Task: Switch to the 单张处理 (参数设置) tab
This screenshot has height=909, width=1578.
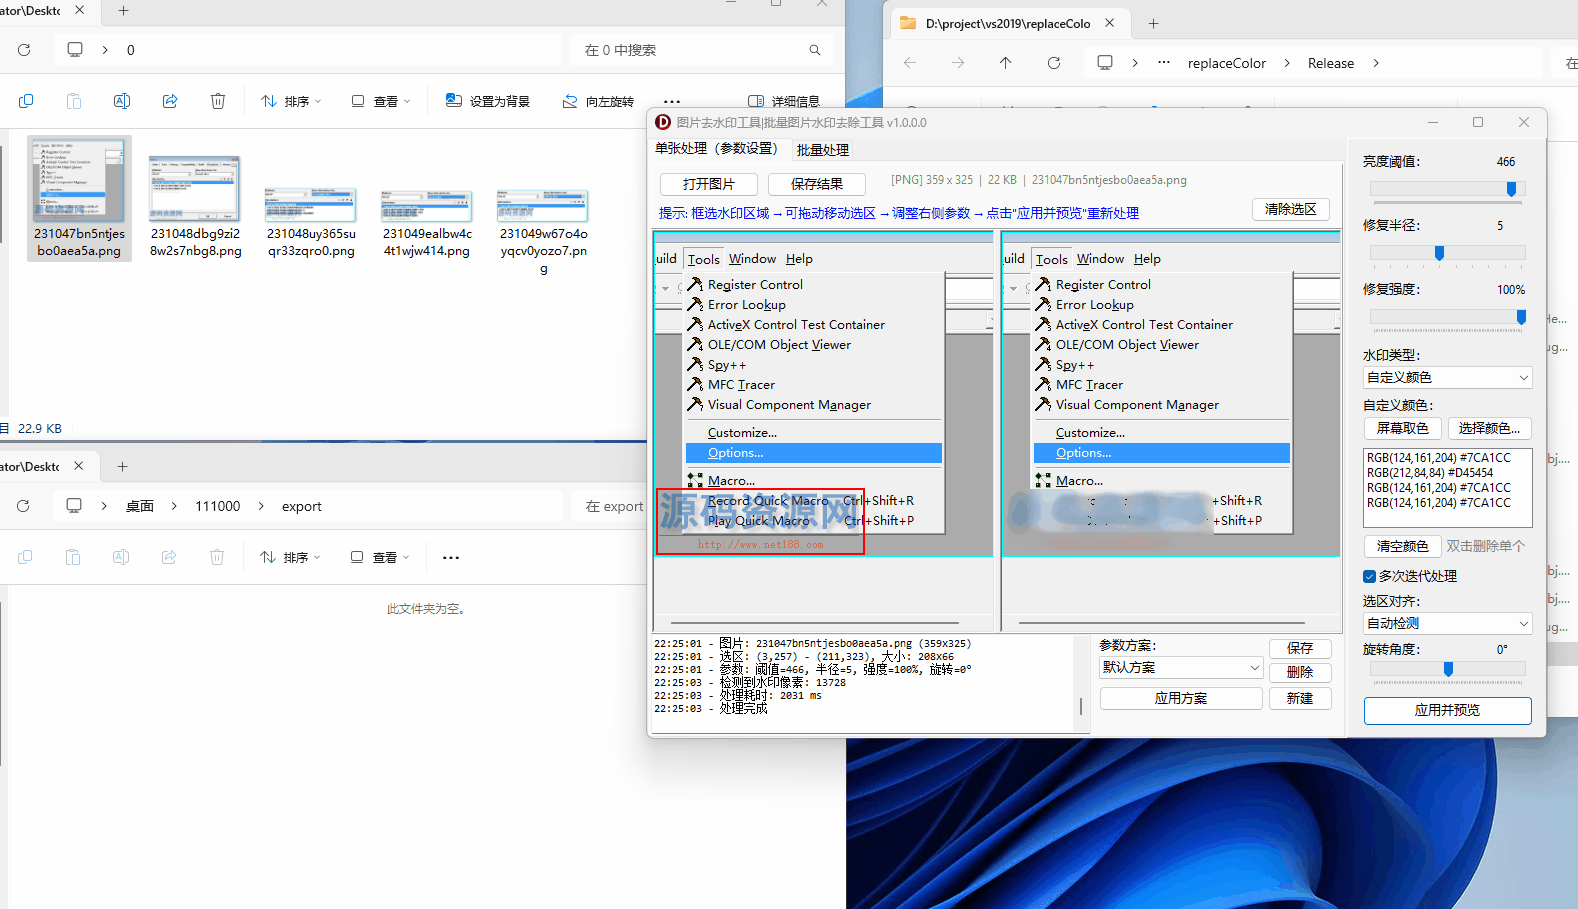Action: point(716,148)
